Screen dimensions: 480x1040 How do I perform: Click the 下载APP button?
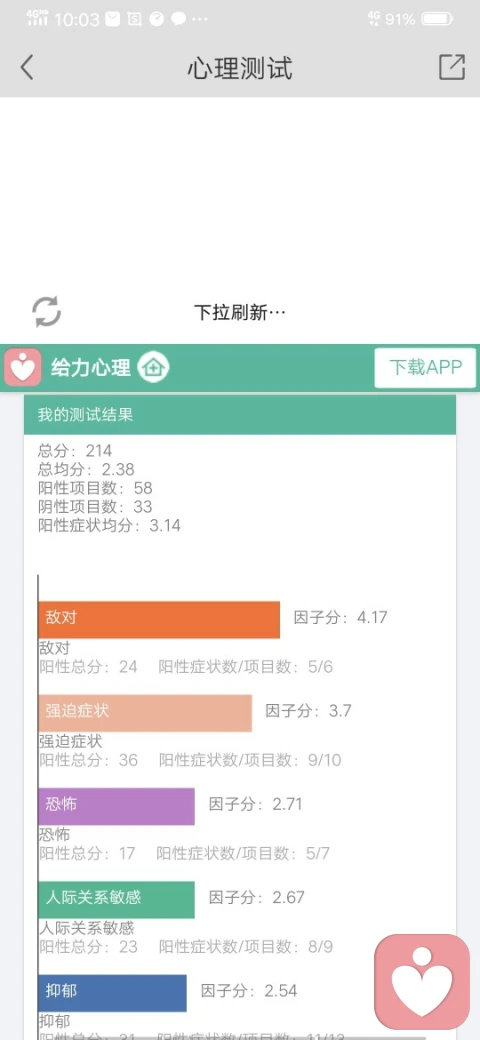[425, 367]
